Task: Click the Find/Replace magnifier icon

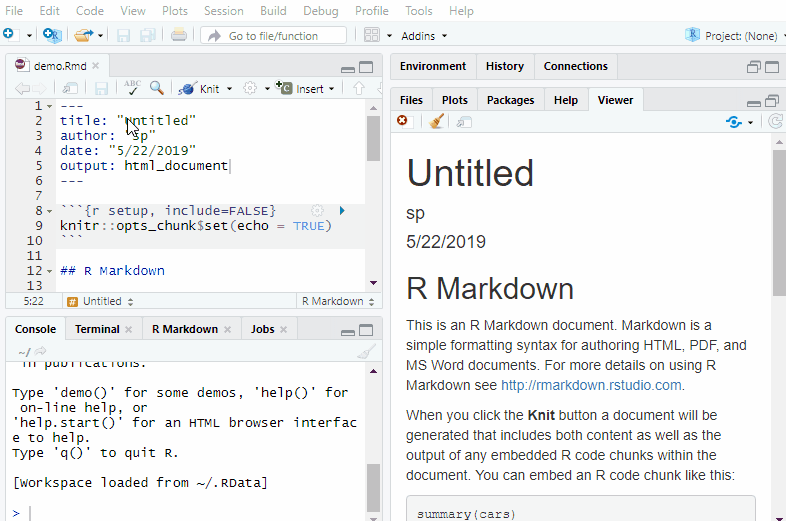Action: 157,88
